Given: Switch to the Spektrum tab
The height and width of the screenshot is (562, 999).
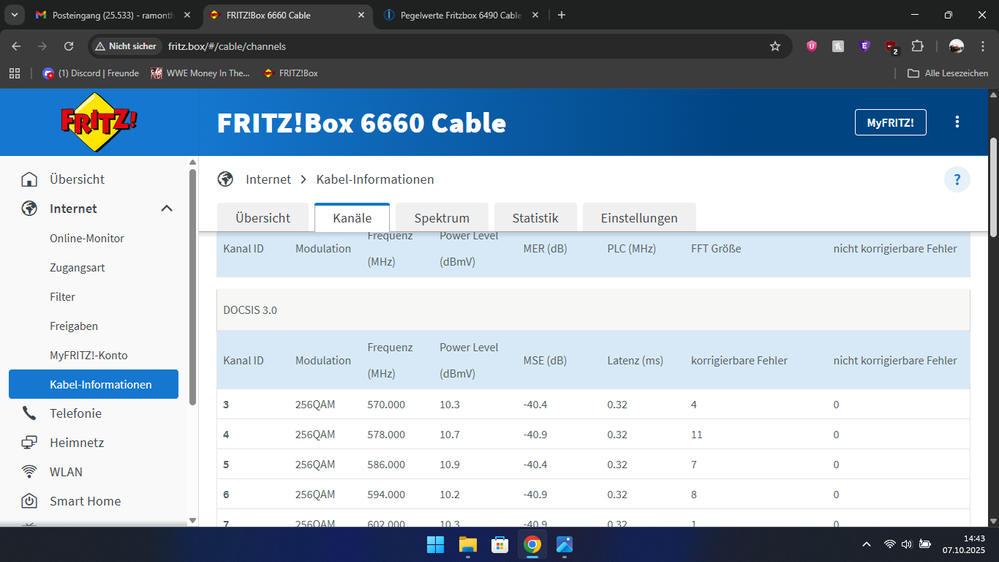Looking at the screenshot, I should pyautogui.click(x=442, y=218).
